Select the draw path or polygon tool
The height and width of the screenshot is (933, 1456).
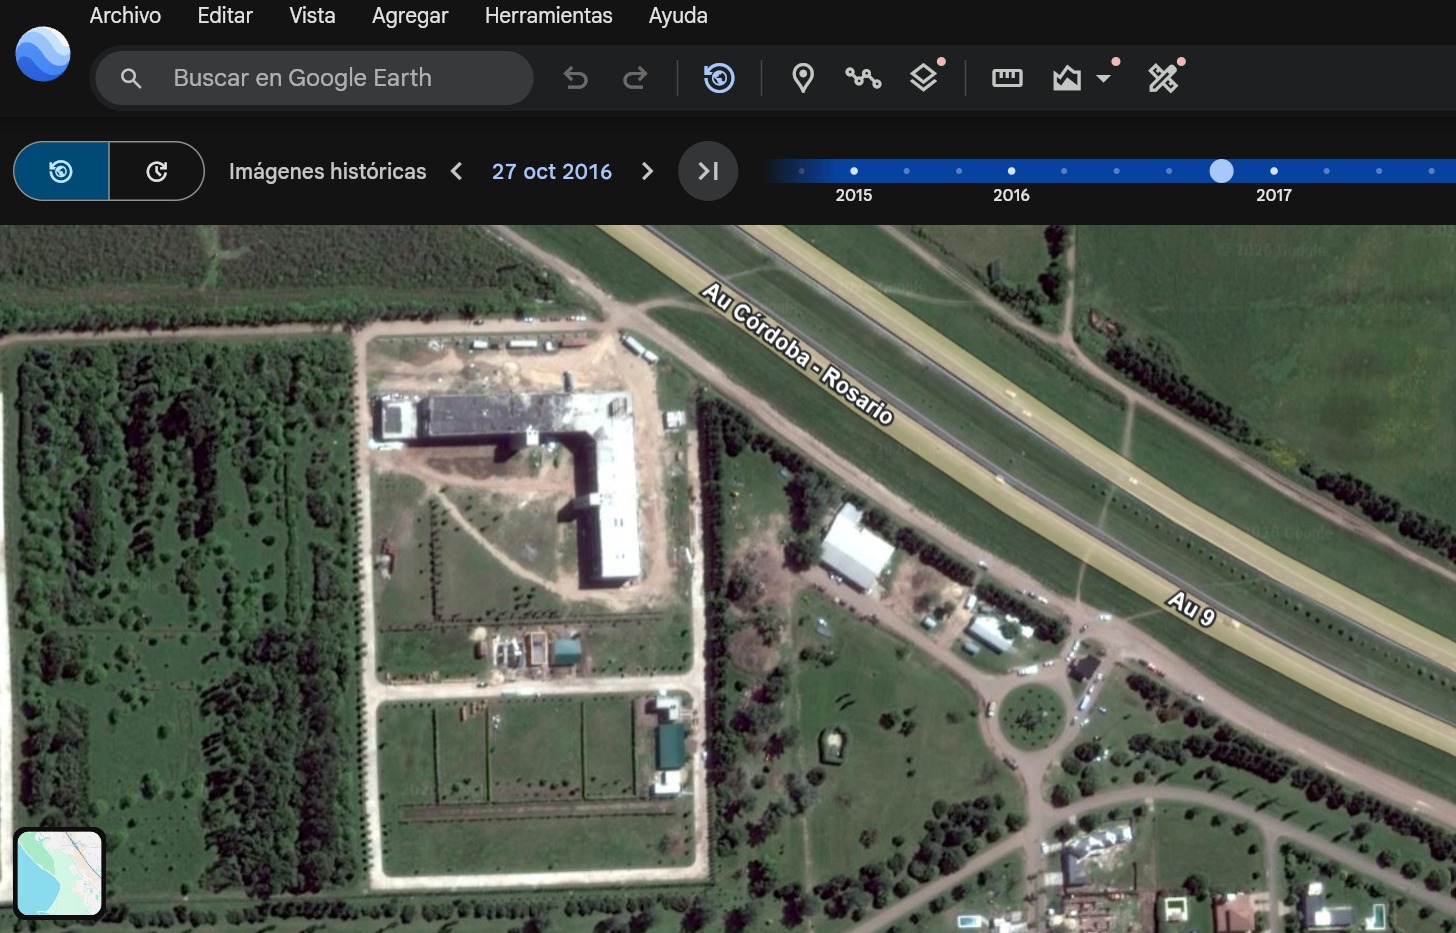coord(863,78)
